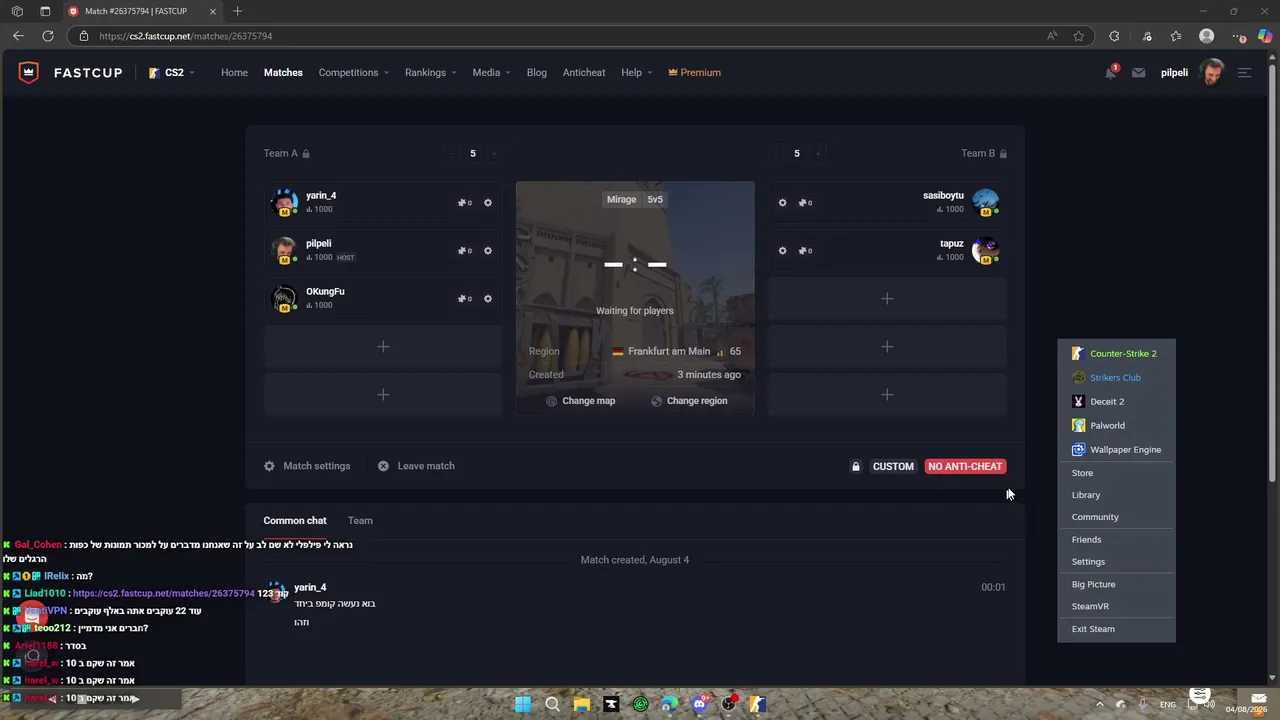This screenshot has width=1280, height=720.
Task: Open settings gear for yarin_4
Action: coord(488,203)
